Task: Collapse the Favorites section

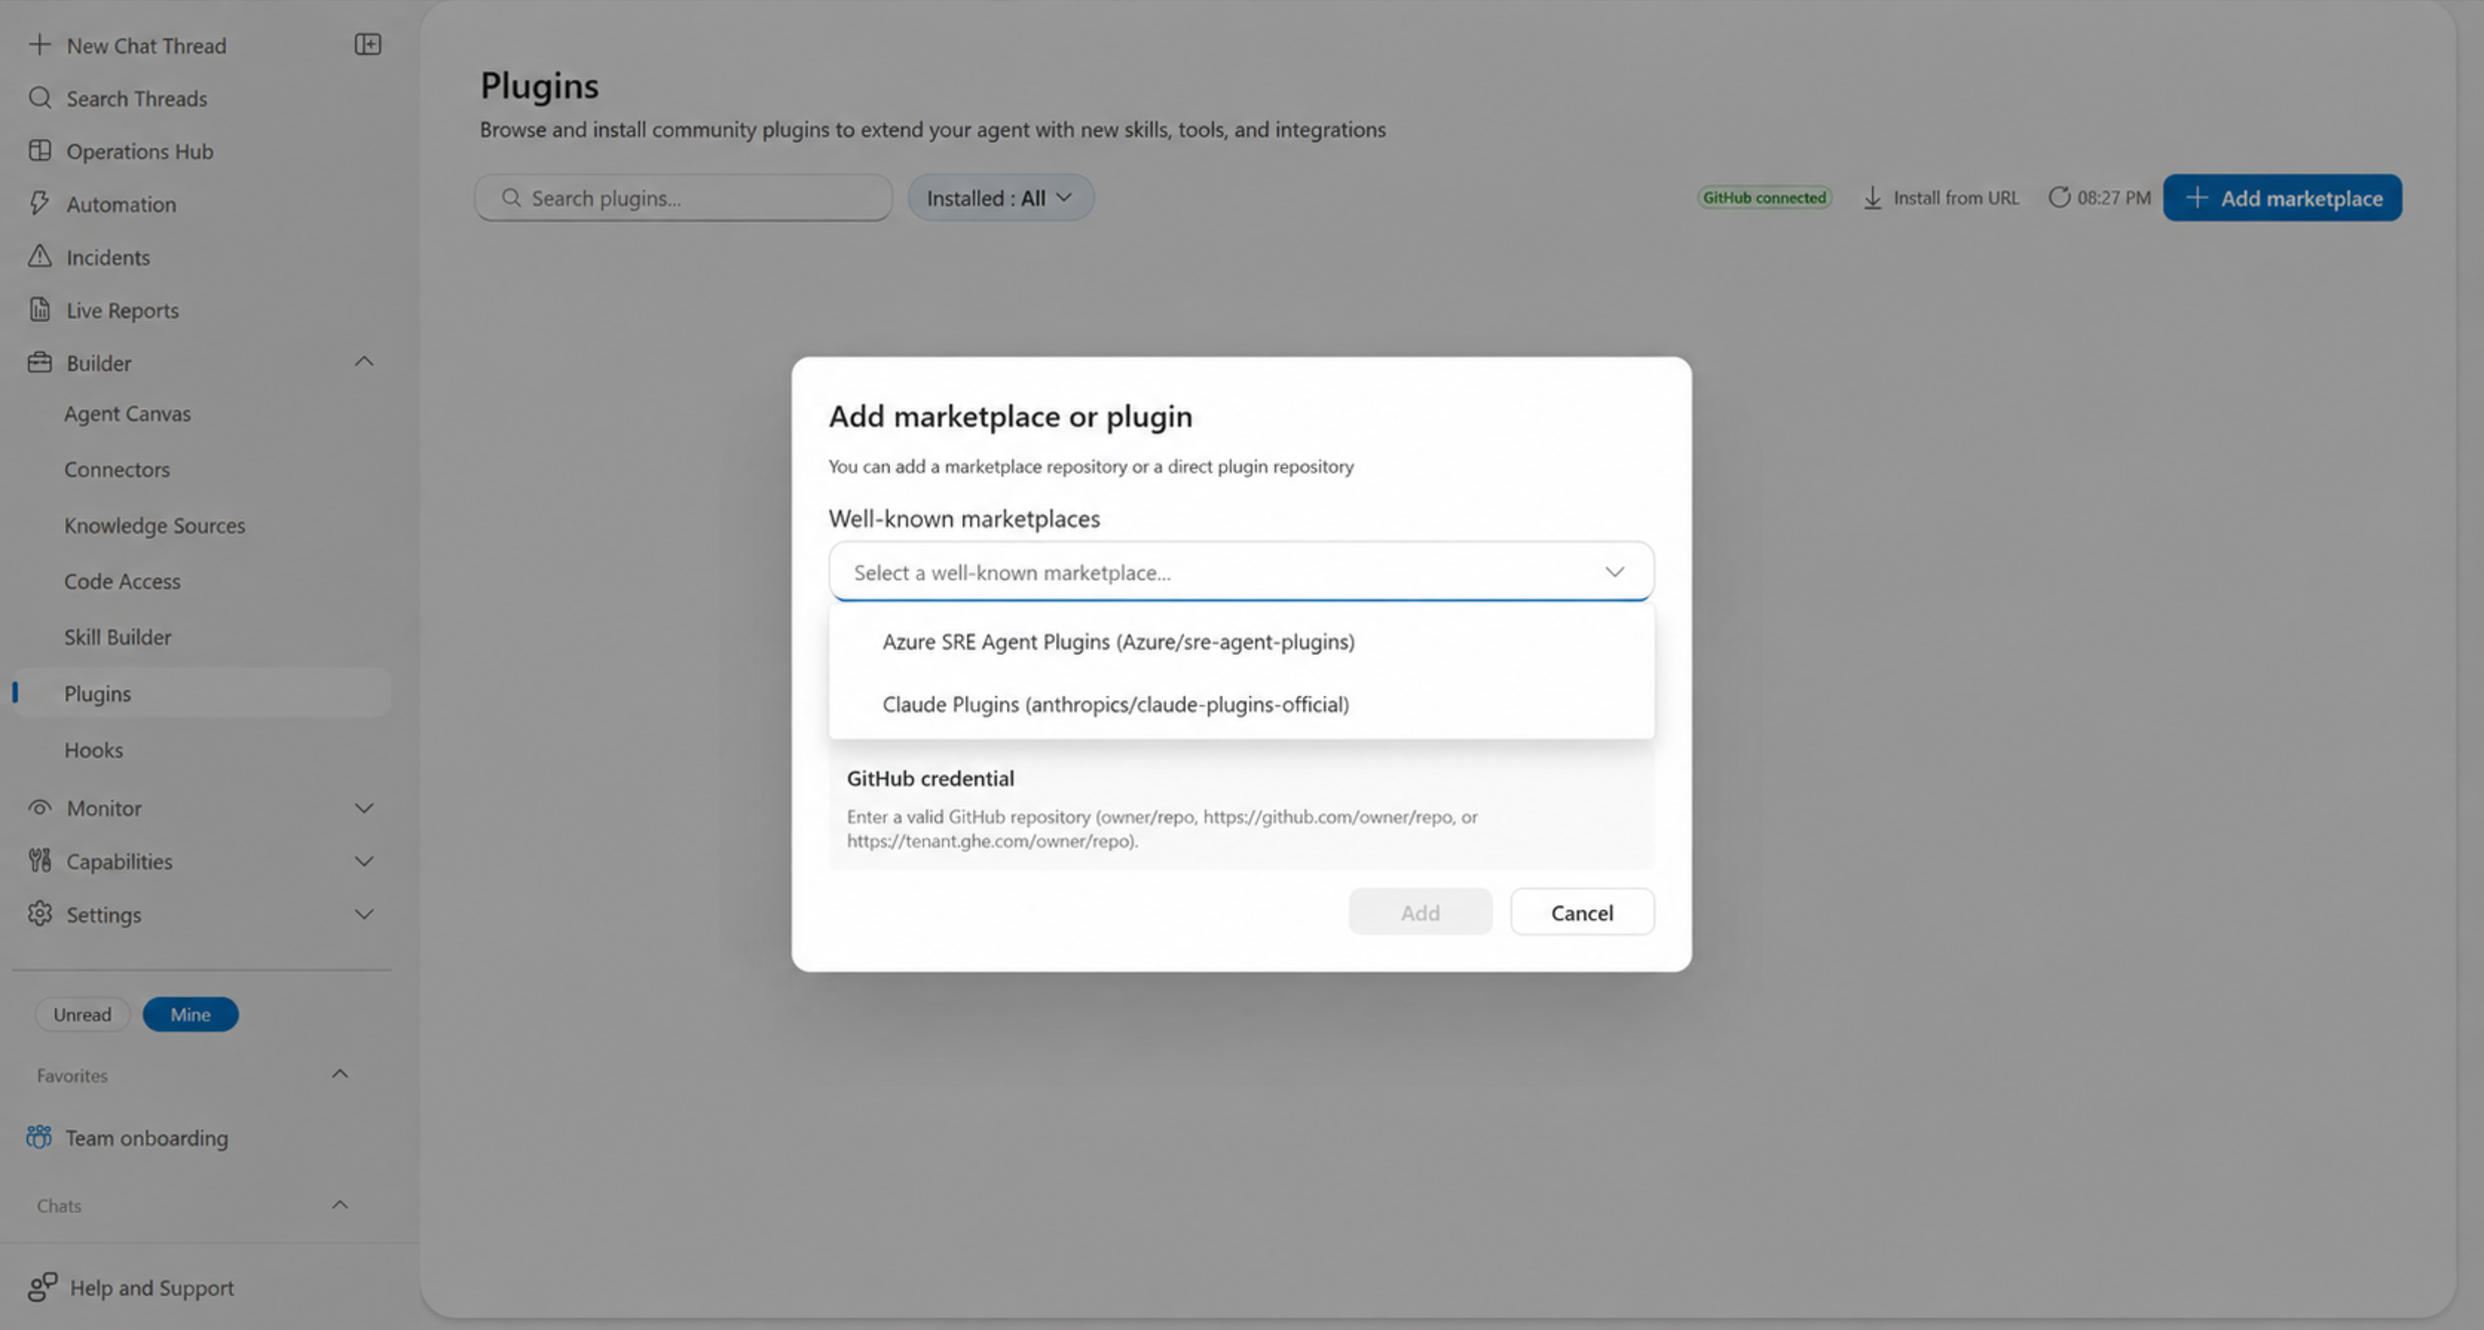Action: (x=340, y=1075)
